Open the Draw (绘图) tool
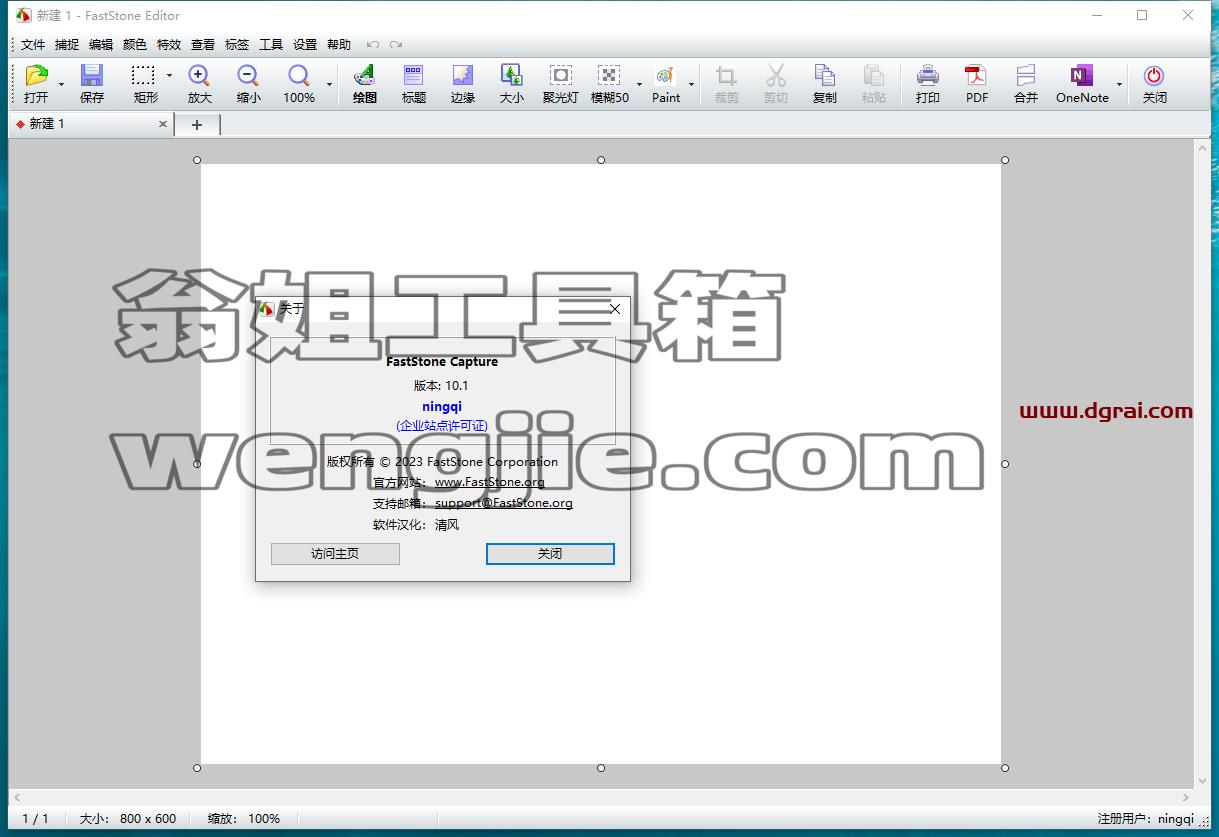The width and height of the screenshot is (1219, 837). pyautogui.click(x=365, y=76)
